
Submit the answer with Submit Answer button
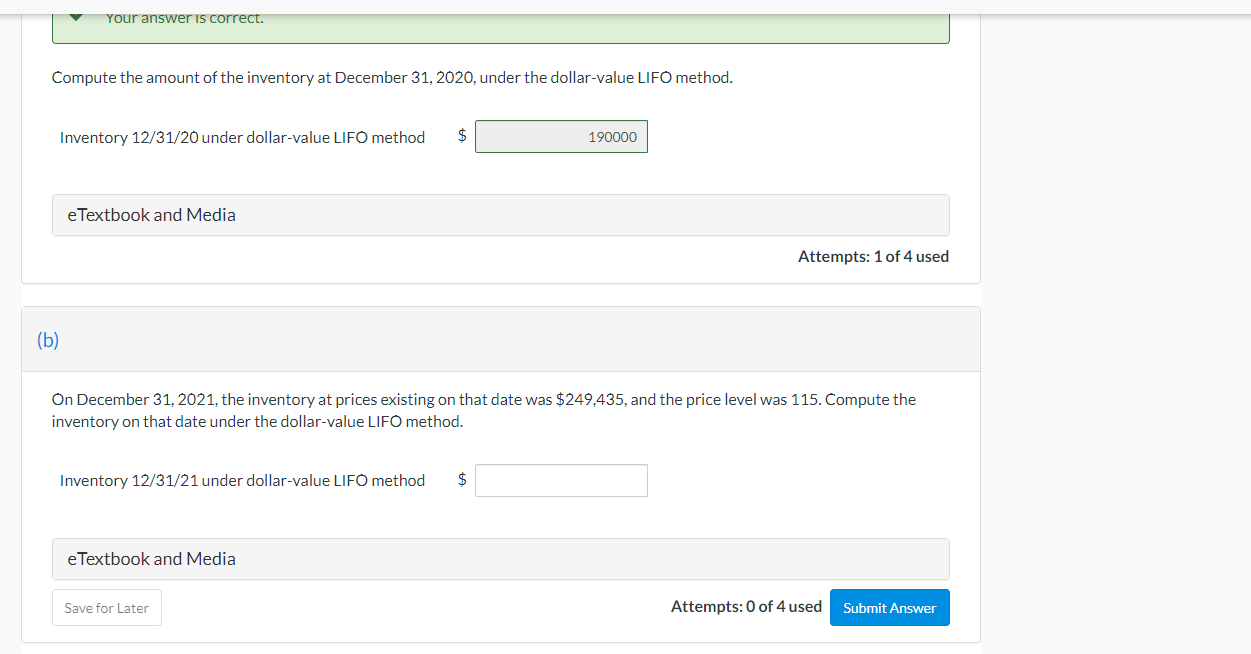(889, 608)
